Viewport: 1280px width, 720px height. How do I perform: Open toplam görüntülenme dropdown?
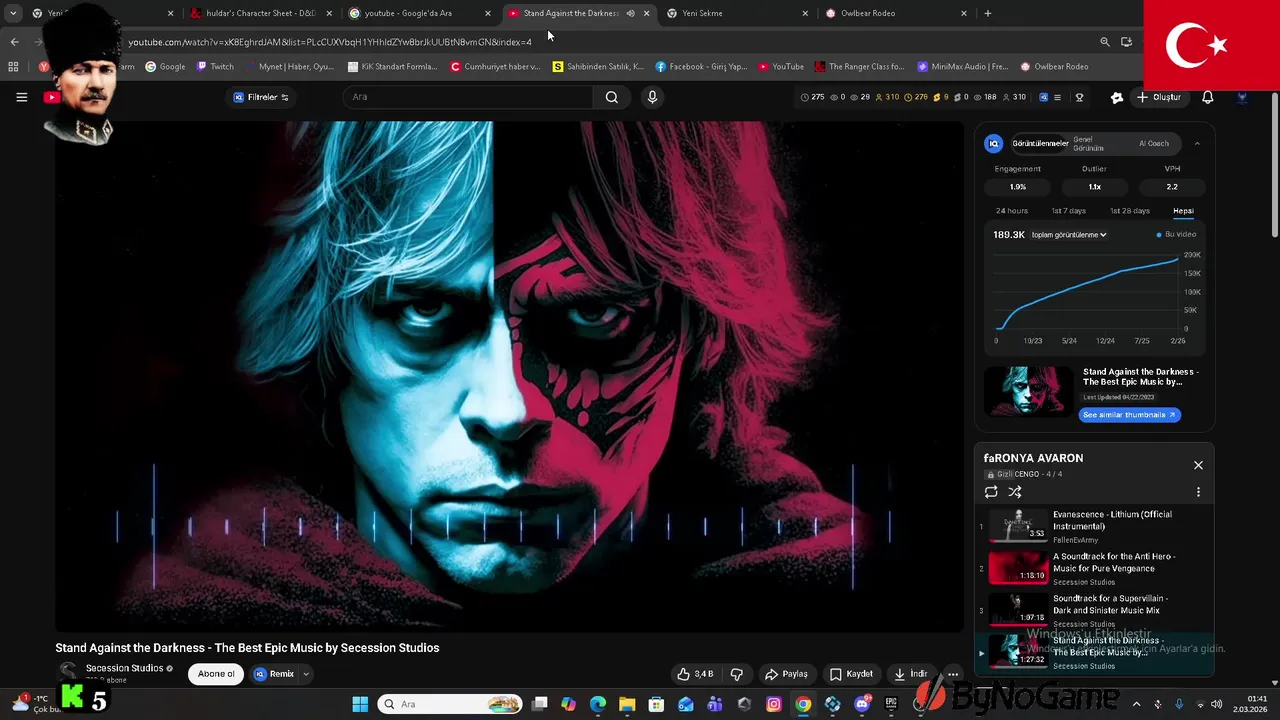click(1069, 235)
